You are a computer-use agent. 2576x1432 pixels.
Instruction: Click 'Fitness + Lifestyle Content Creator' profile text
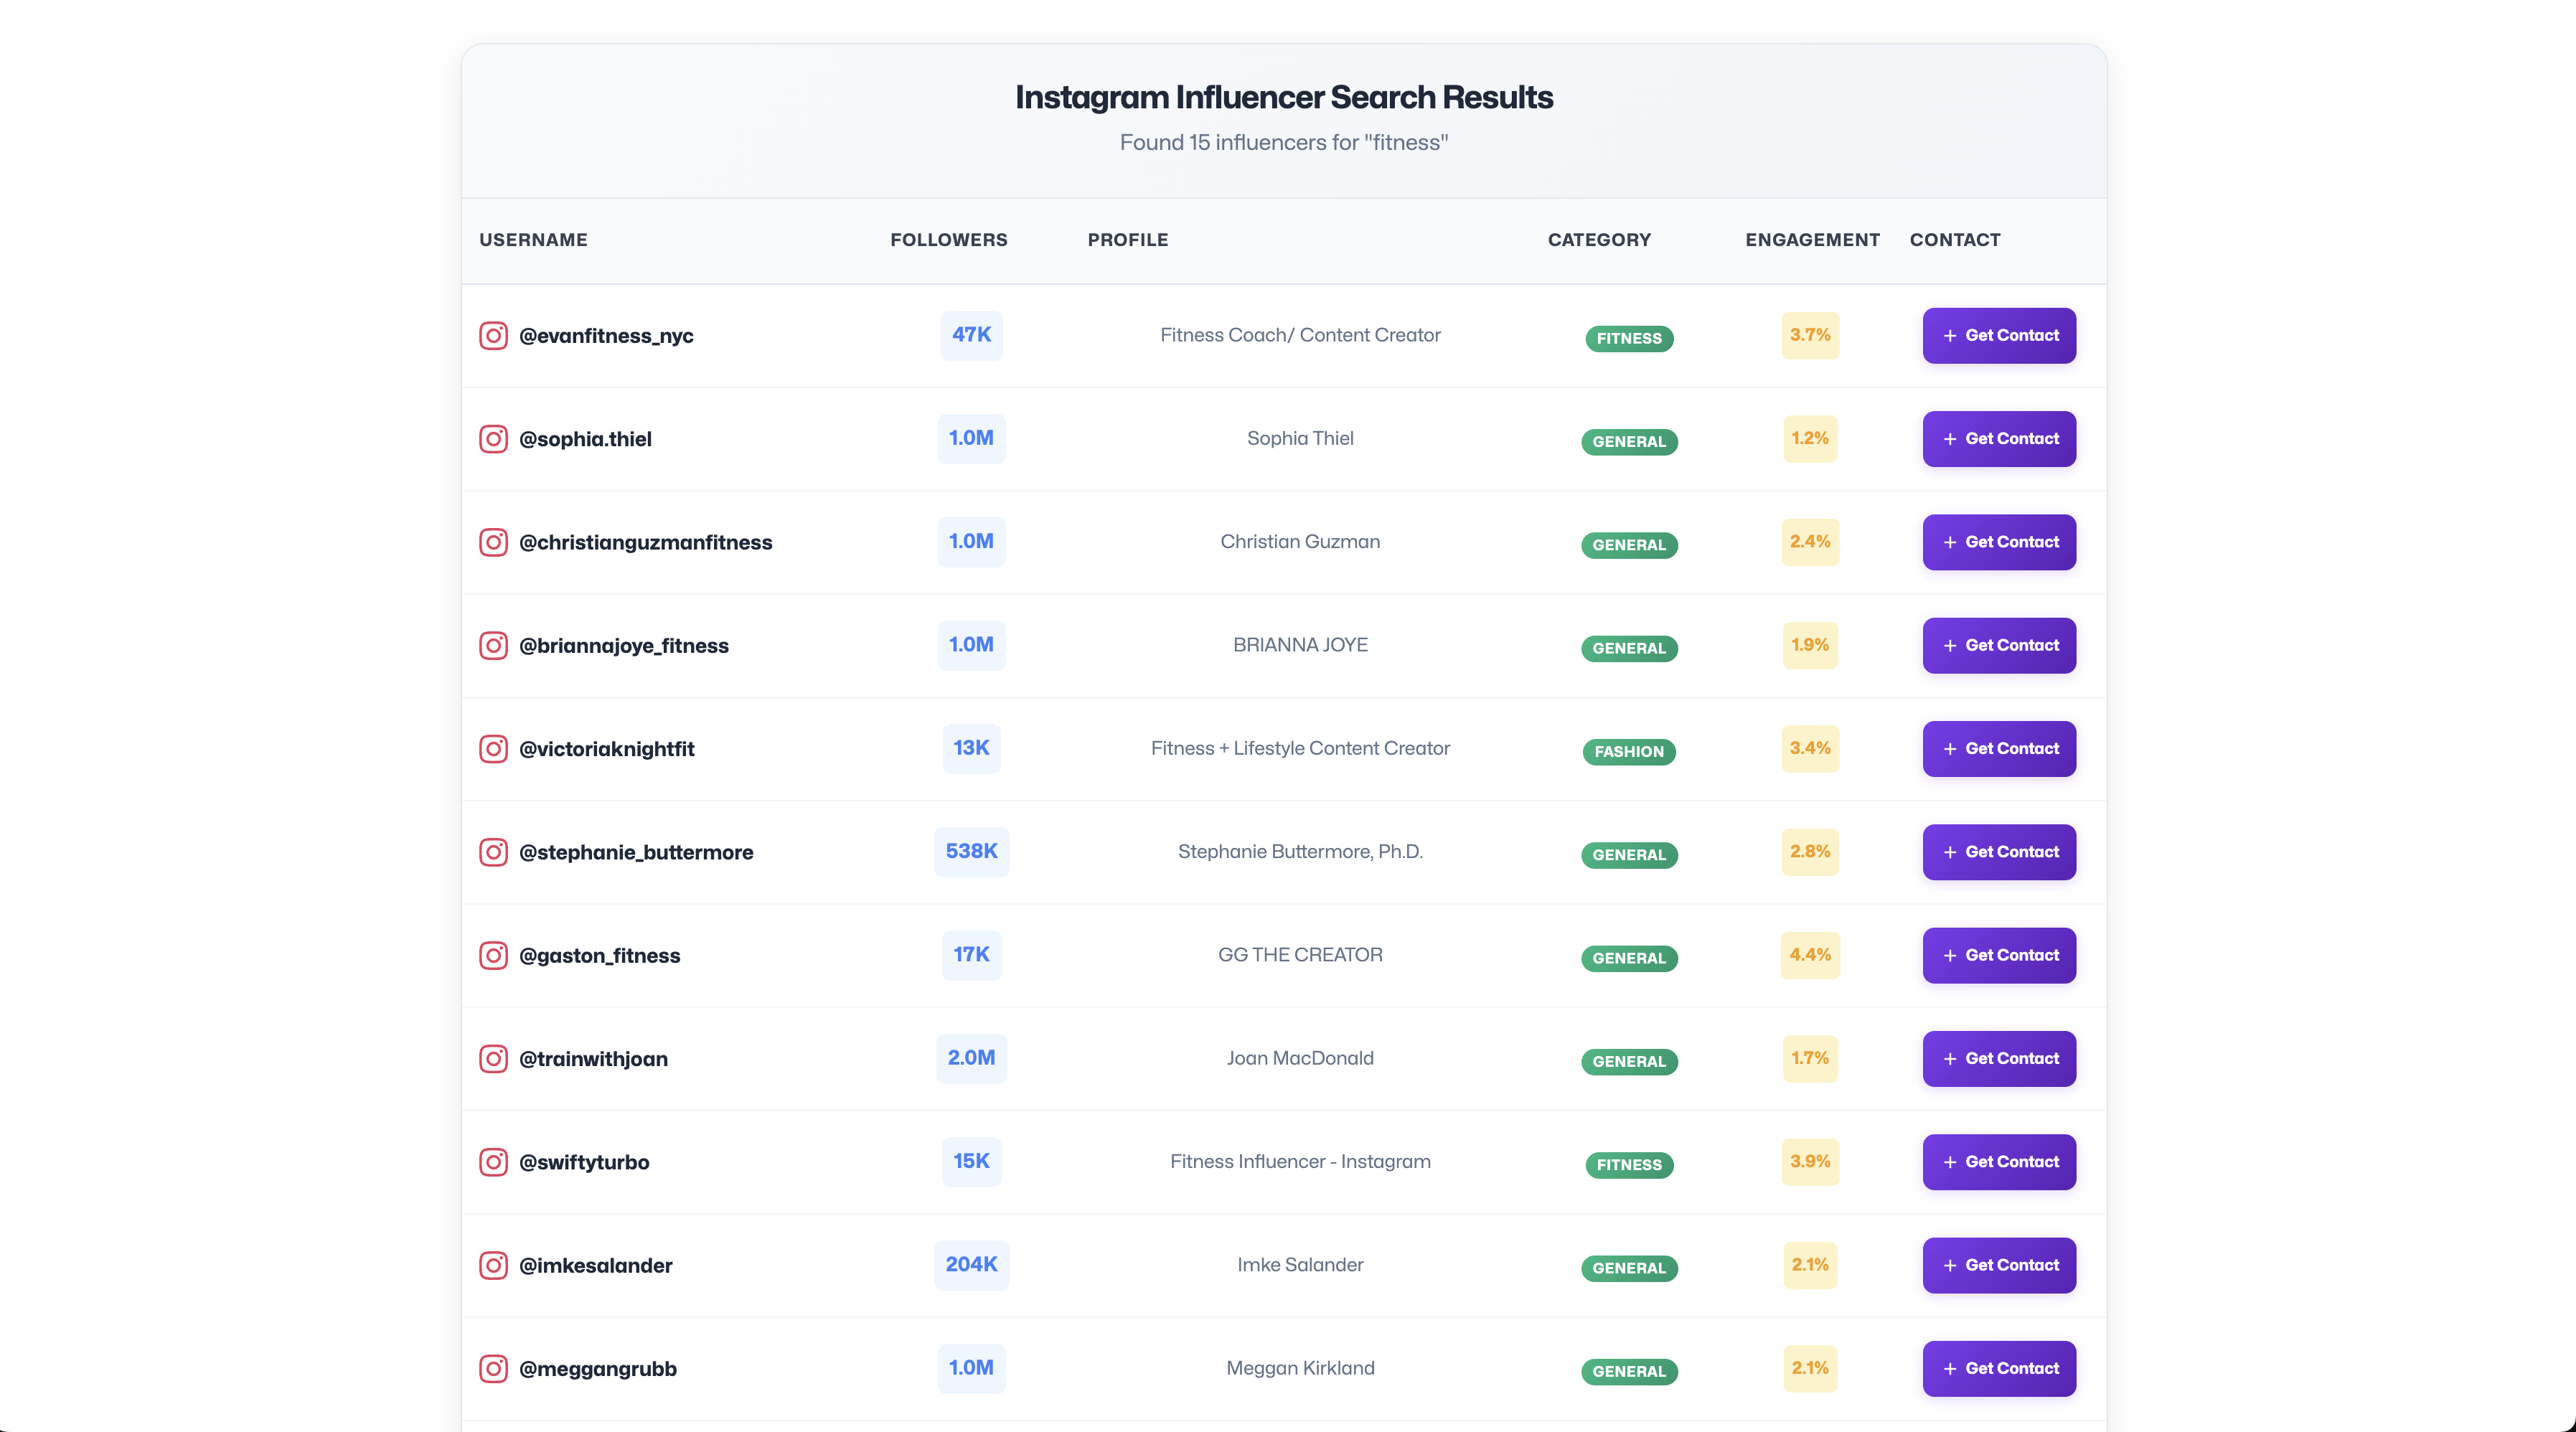tap(1300, 748)
